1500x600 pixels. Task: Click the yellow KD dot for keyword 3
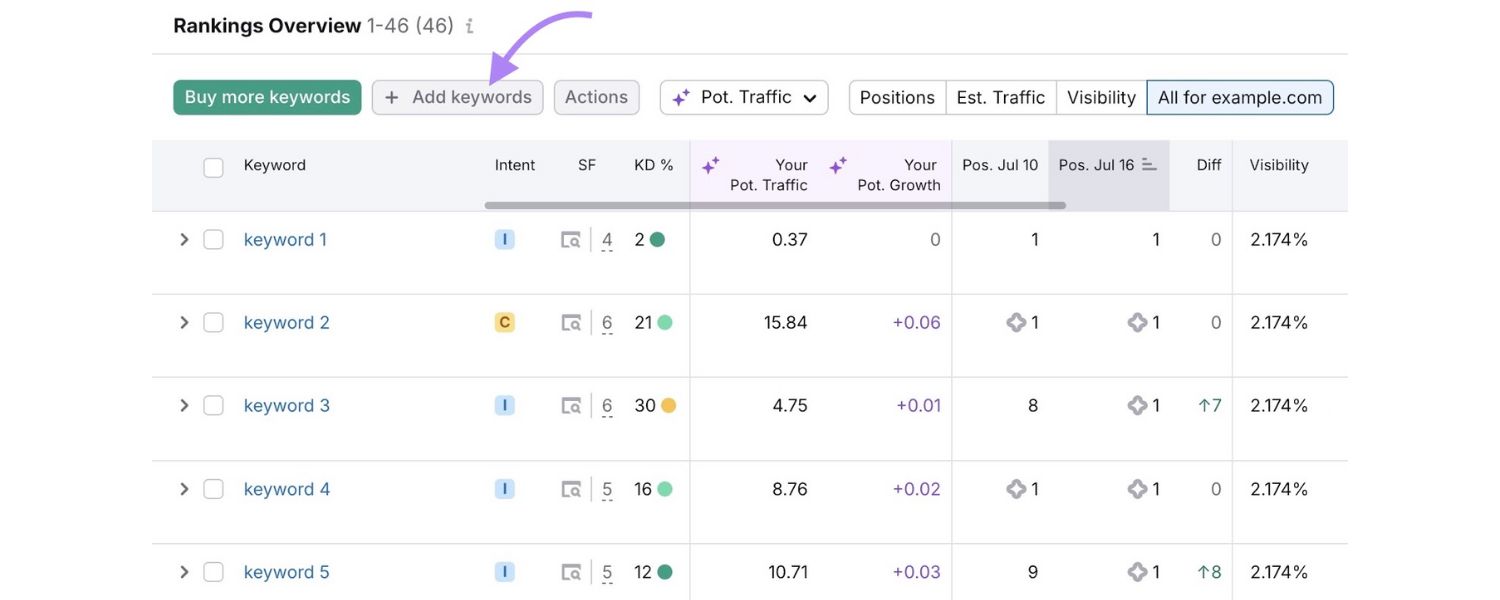670,404
